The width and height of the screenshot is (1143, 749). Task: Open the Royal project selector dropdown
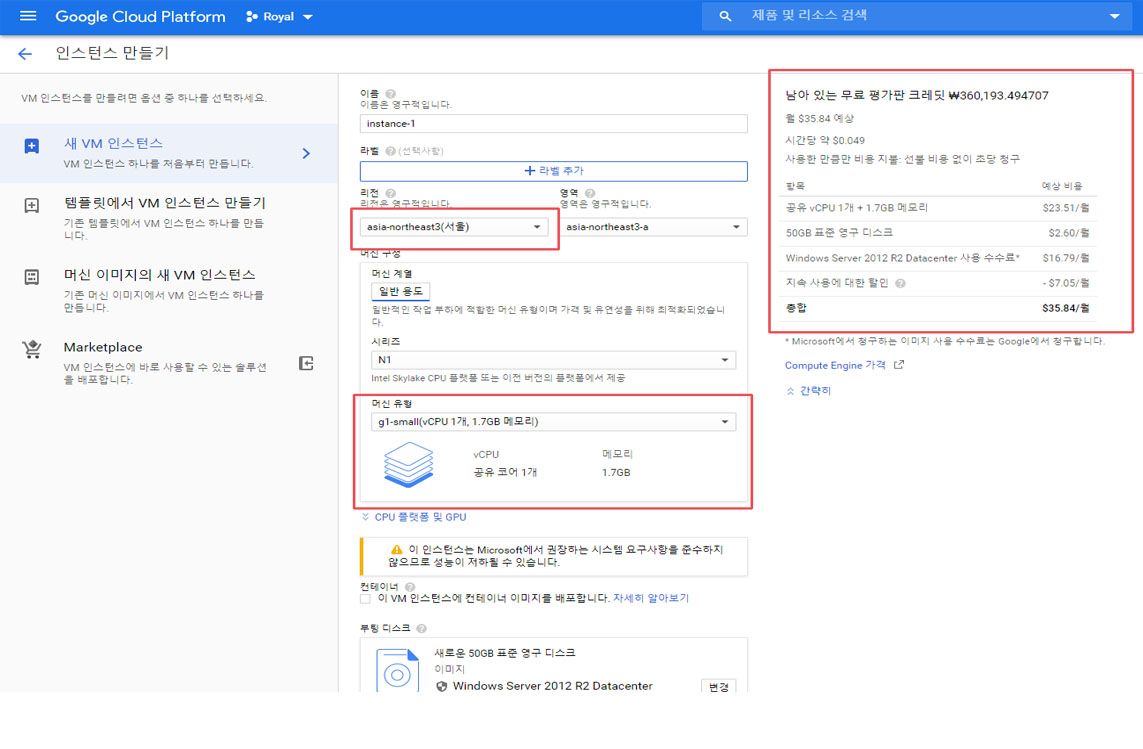tap(280, 16)
